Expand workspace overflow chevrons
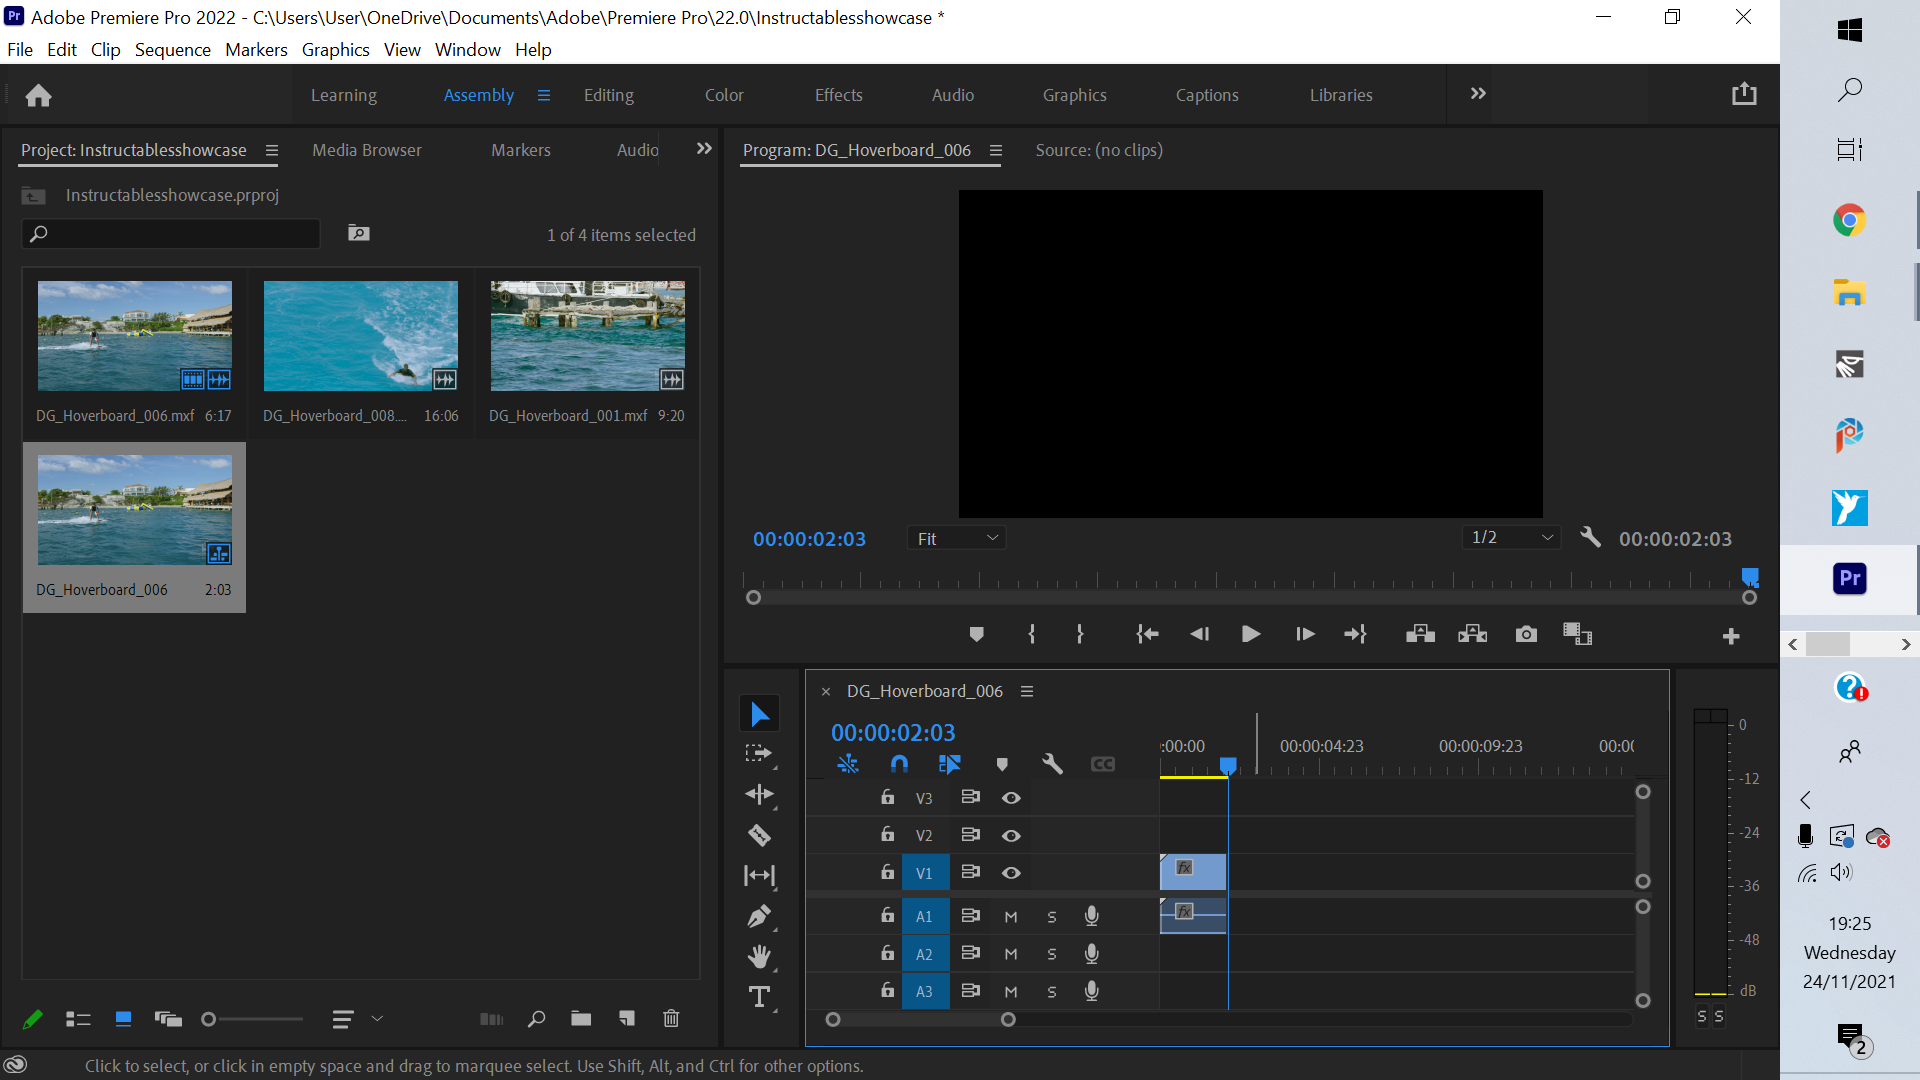The width and height of the screenshot is (1920, 1080). tap(1478, 93)
